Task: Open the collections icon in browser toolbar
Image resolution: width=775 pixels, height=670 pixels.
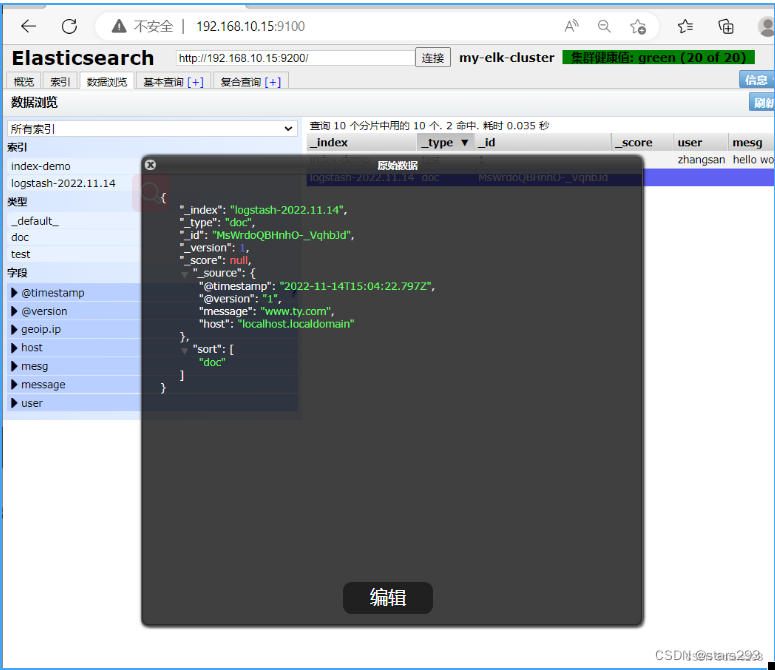Action: [726, 26]
